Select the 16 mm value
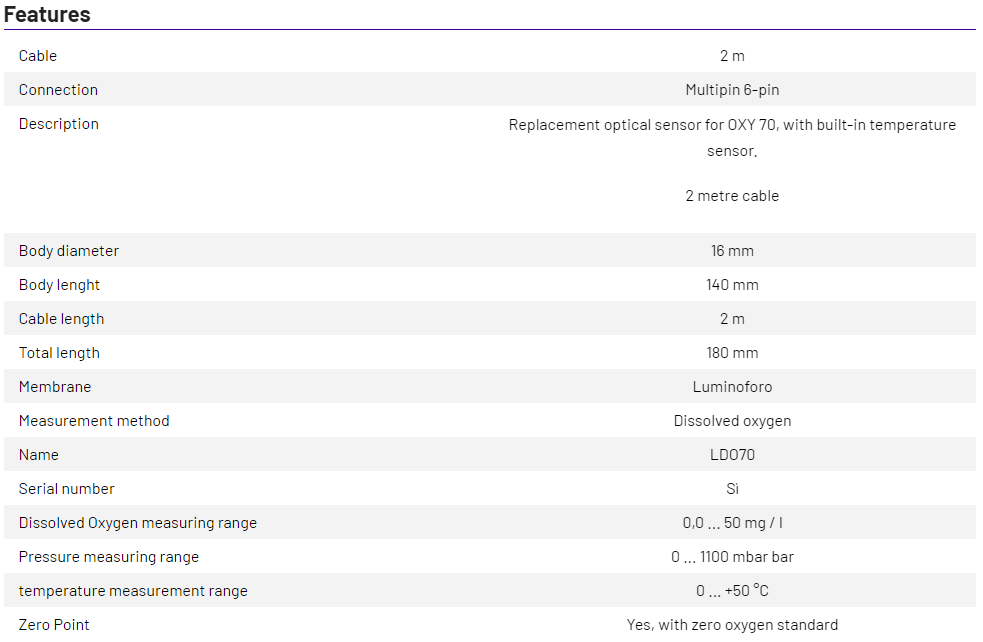 pos(732,251)
